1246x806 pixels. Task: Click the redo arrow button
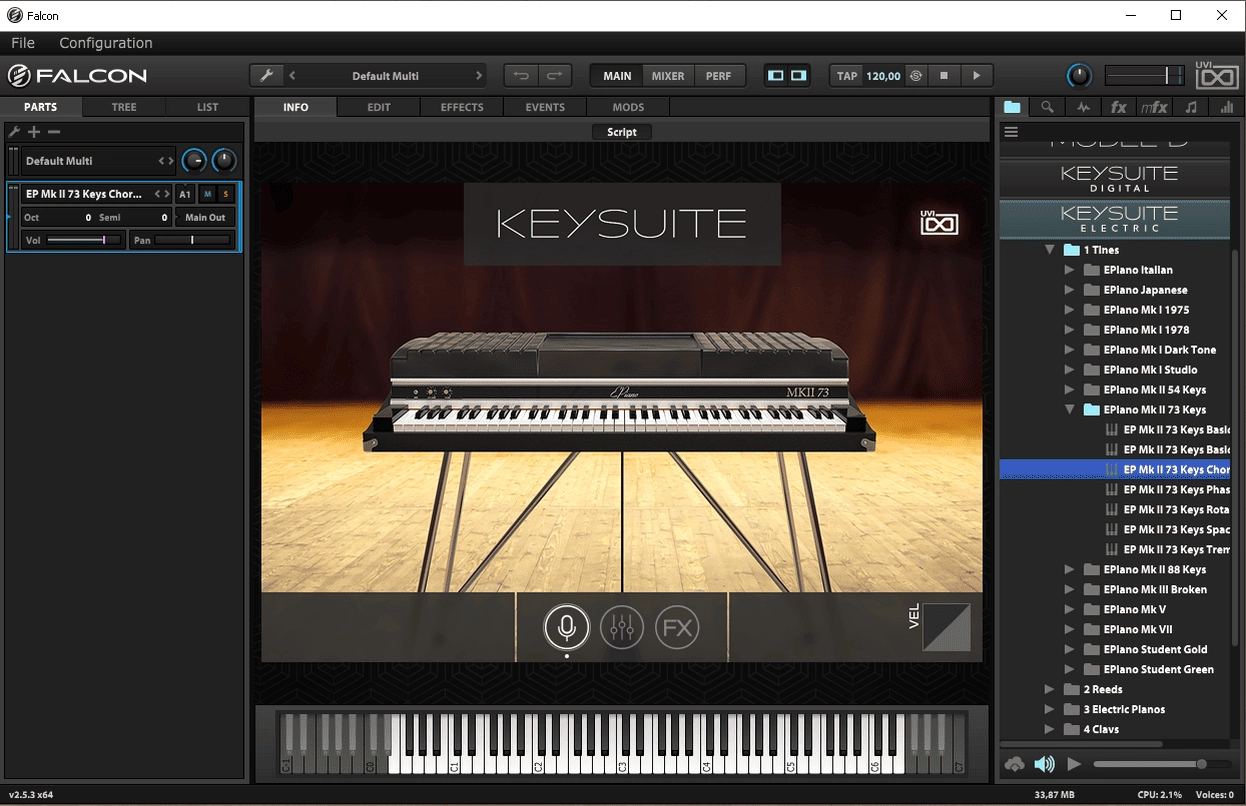point(554,75)
